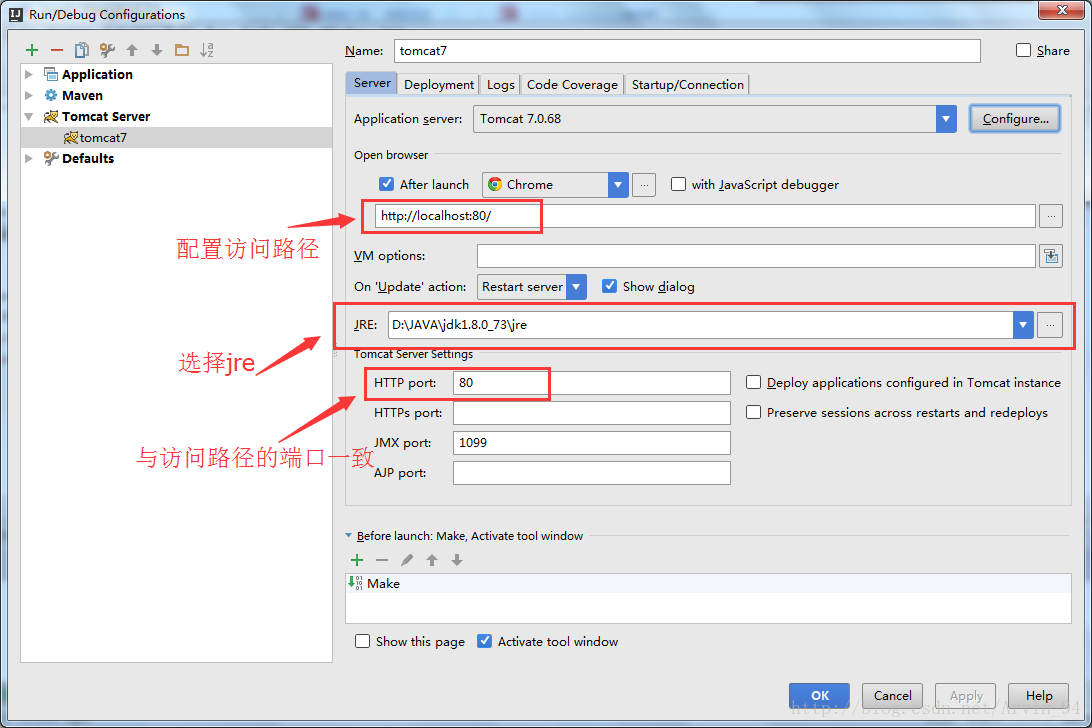The height and width of the screenshot is (728, 1092).
Task: Click the Cancel button
Action: [892, 695]
